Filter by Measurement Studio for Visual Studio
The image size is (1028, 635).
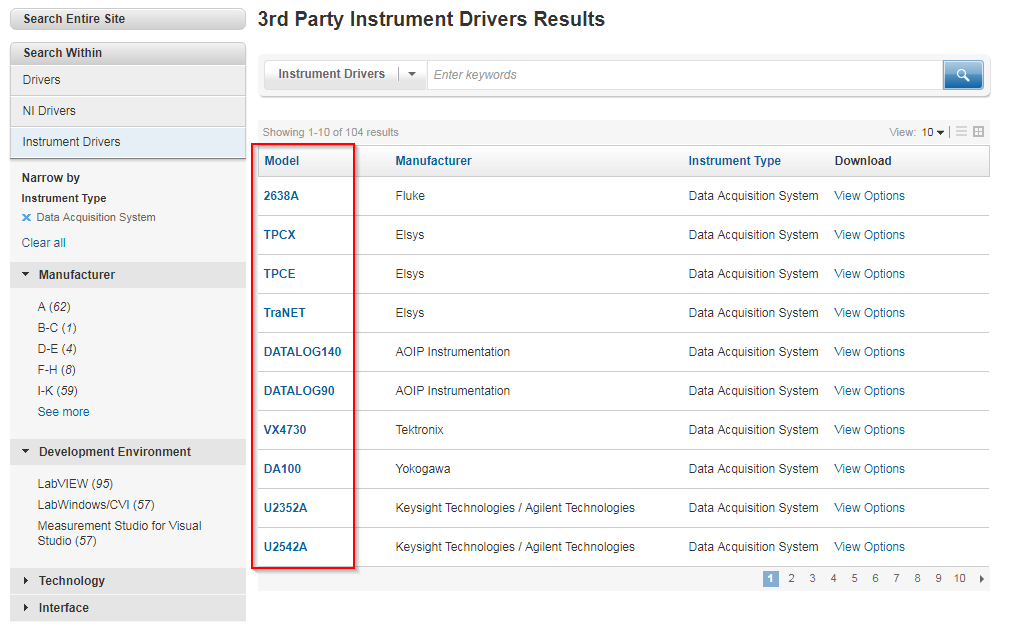pos(119,533)
